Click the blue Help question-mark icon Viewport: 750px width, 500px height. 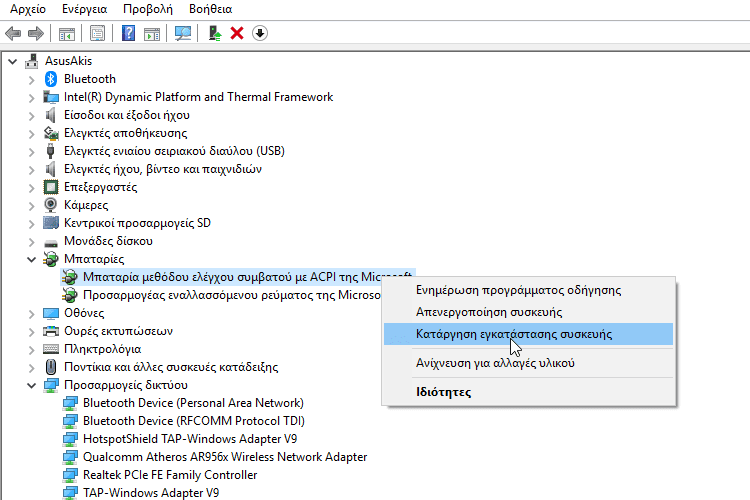pyautogui.click(x=128, y=33)
